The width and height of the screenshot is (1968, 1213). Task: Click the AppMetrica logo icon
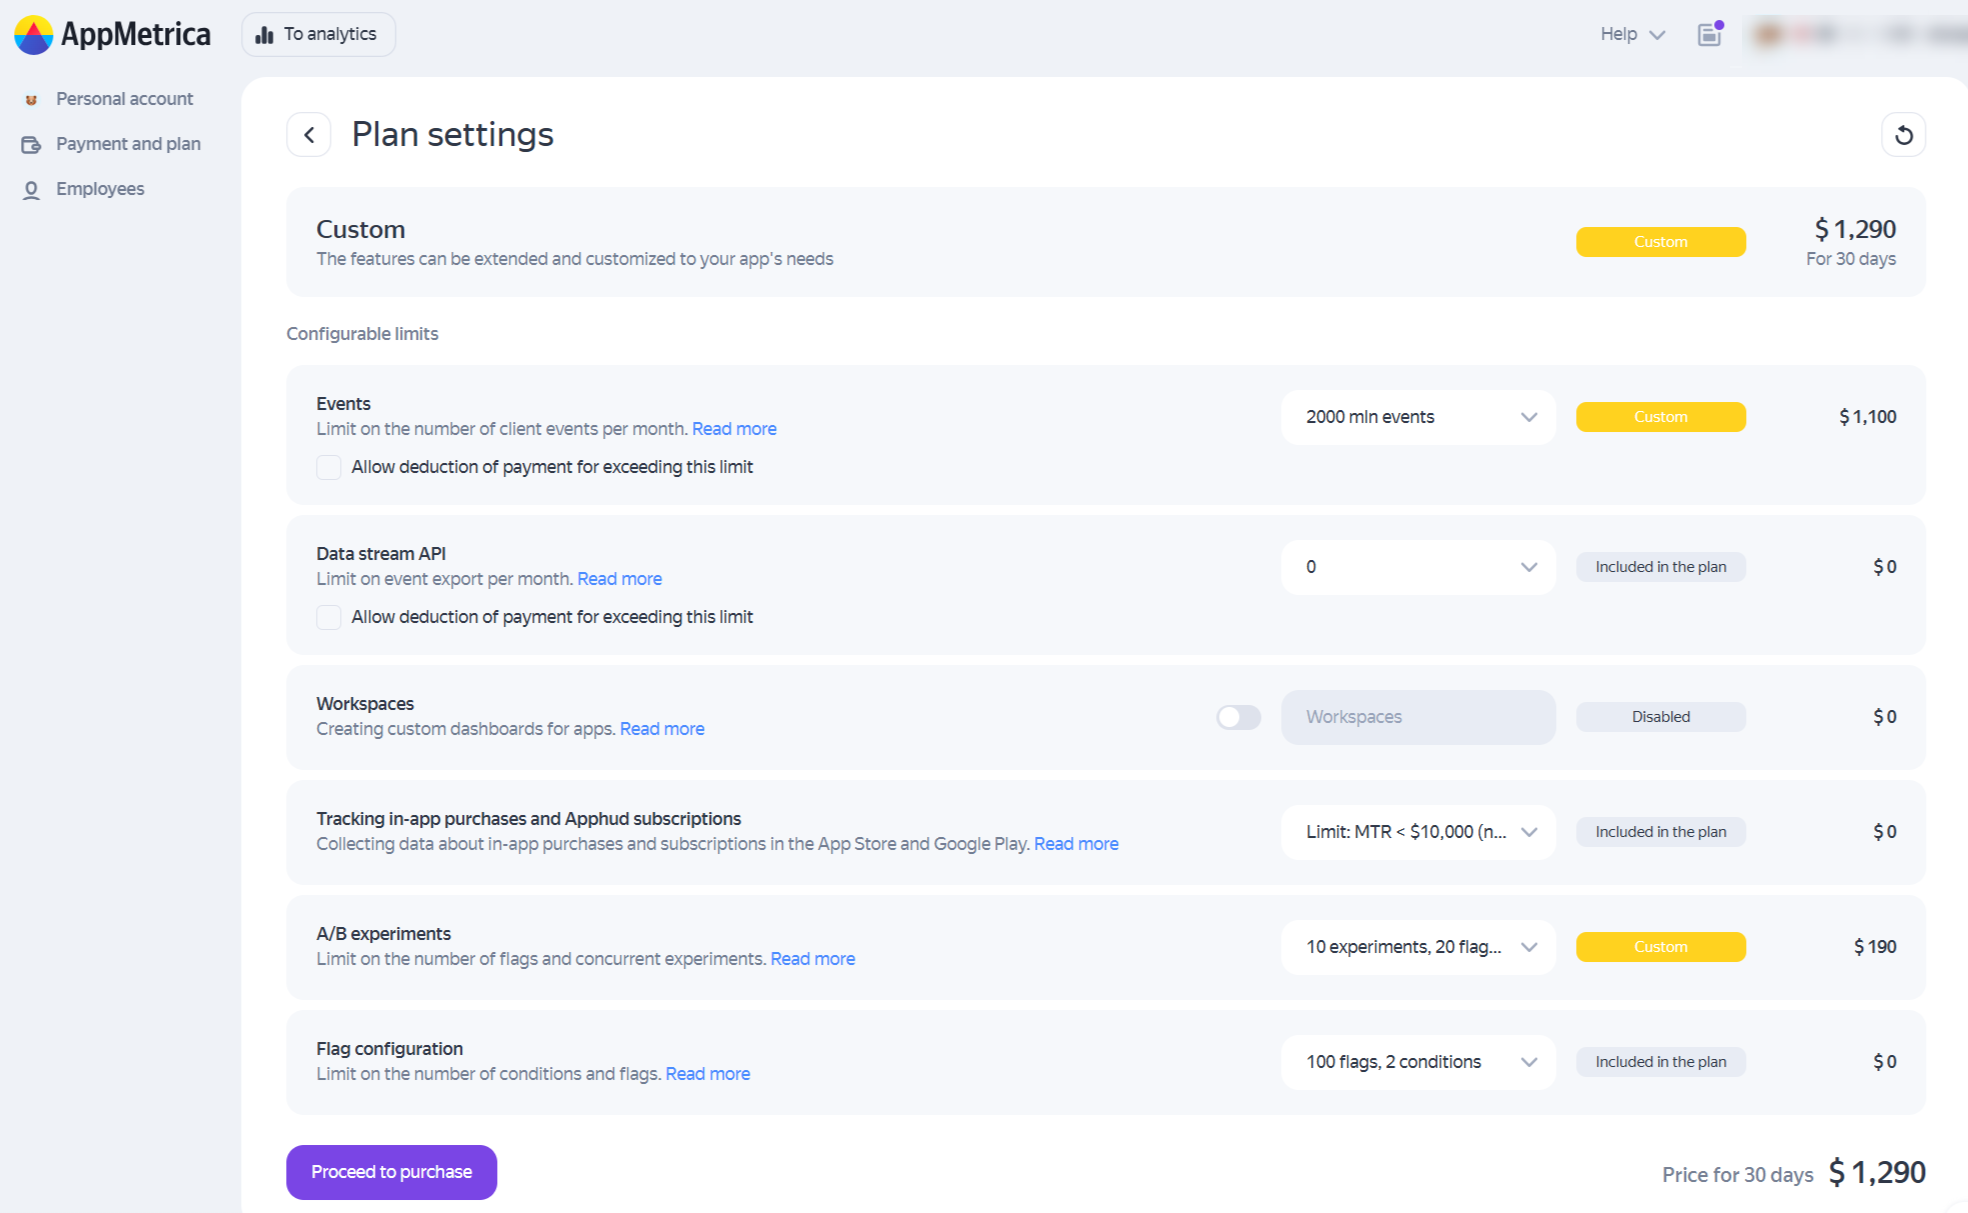coord(33,35)
